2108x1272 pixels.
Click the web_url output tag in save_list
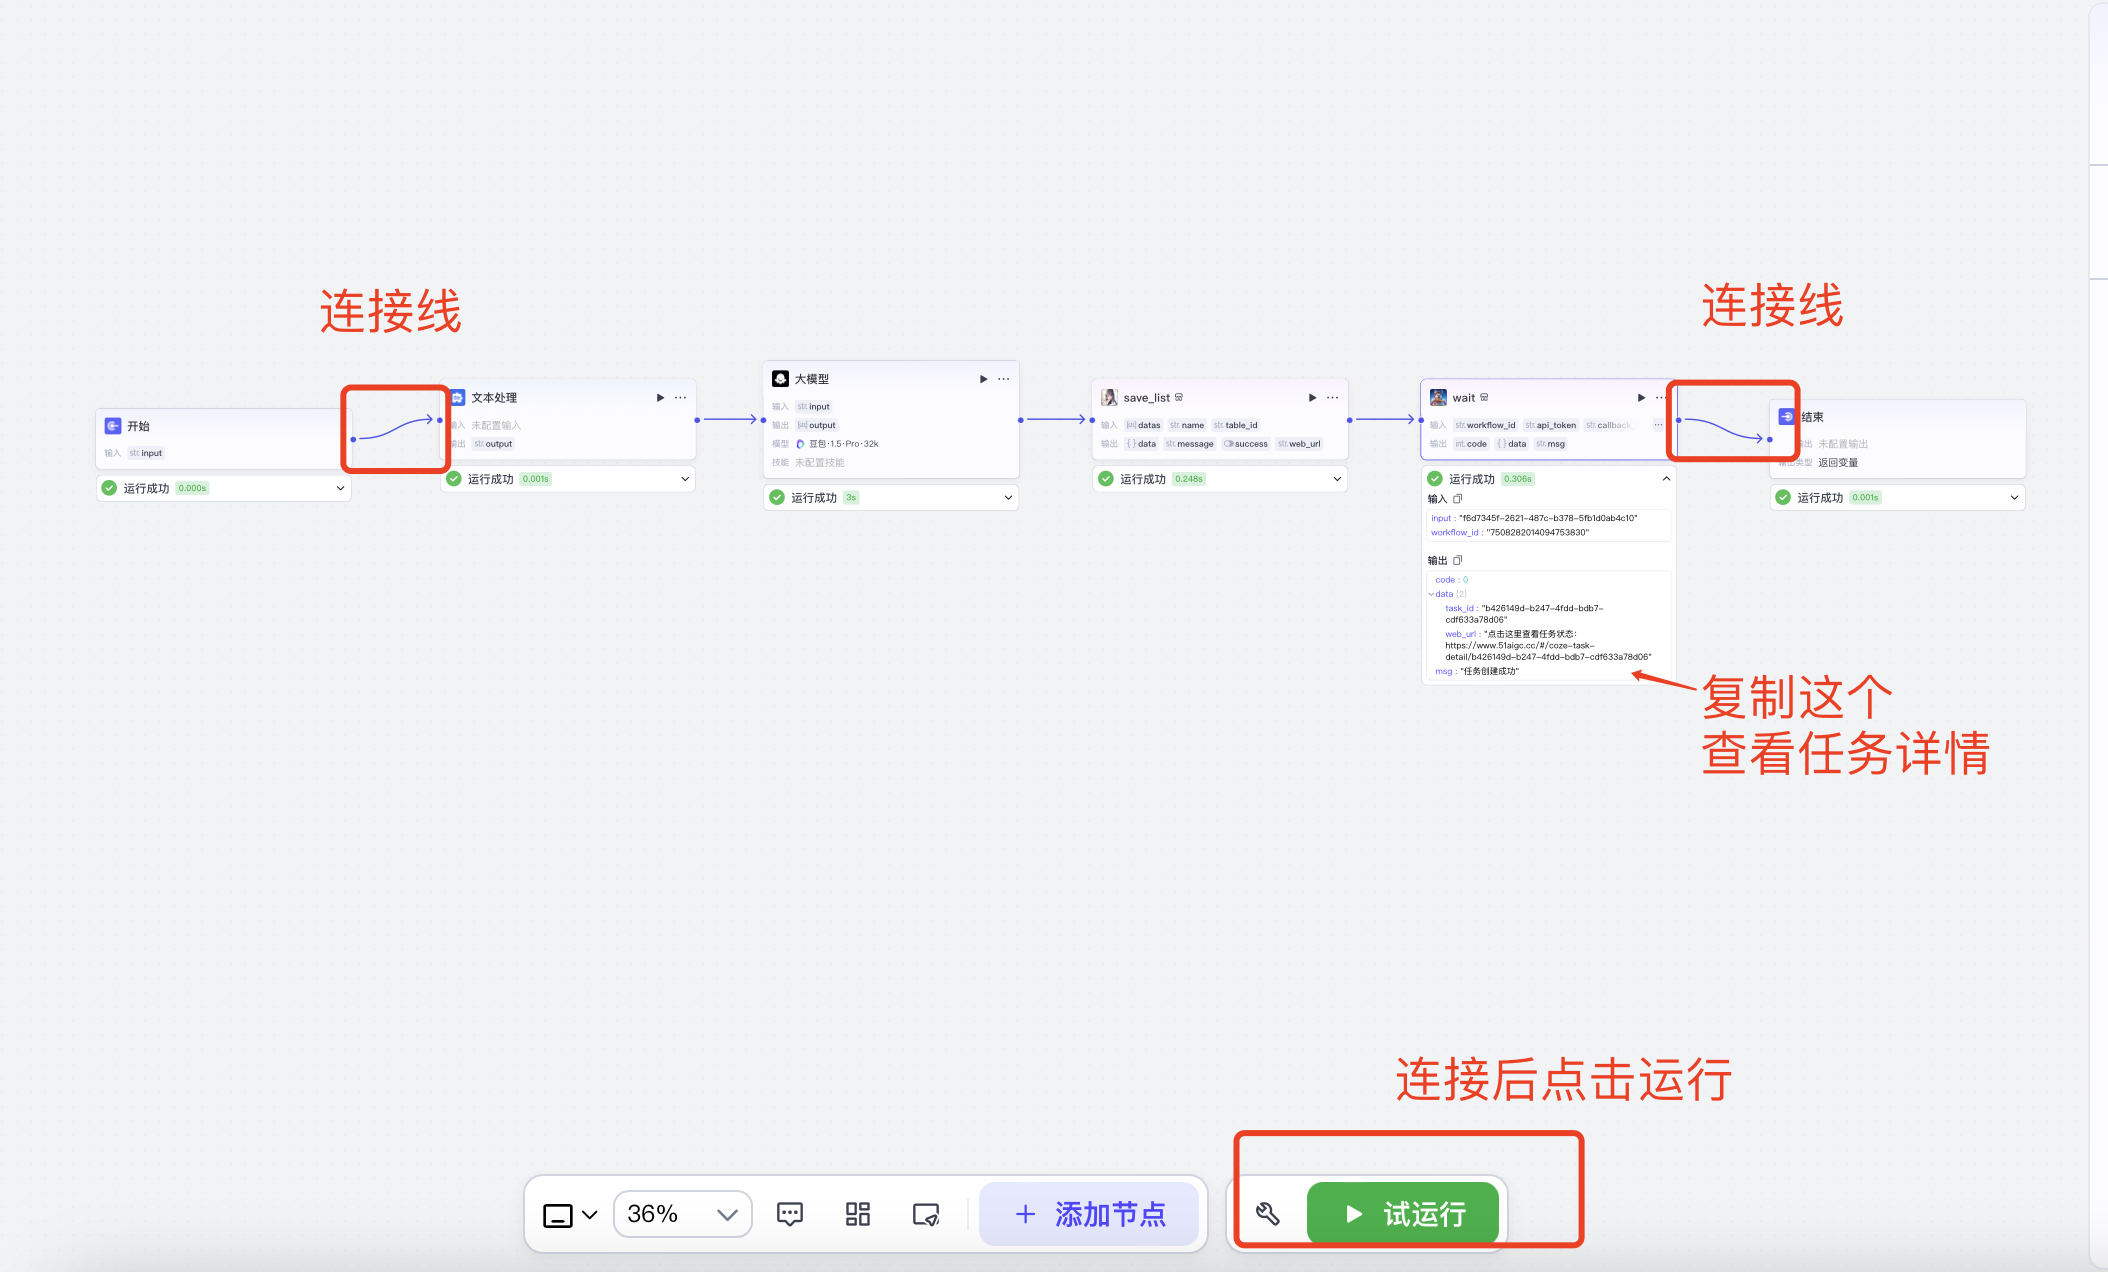pyautogui.click(x=1299, y=444)
